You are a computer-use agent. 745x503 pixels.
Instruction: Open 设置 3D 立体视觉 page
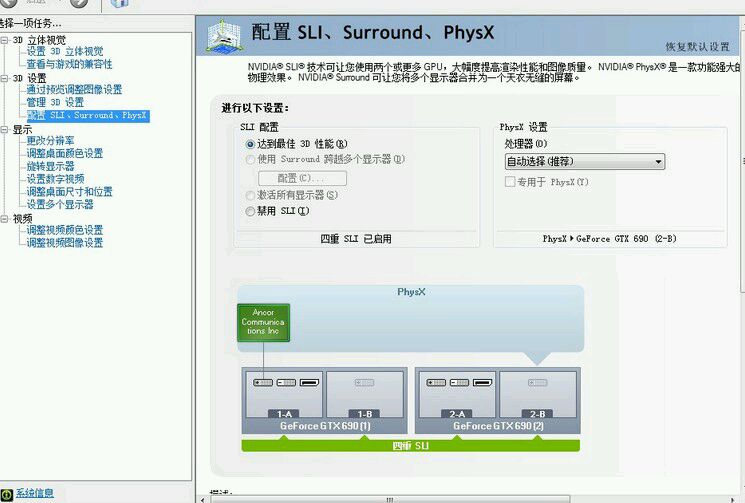[65, 51]
